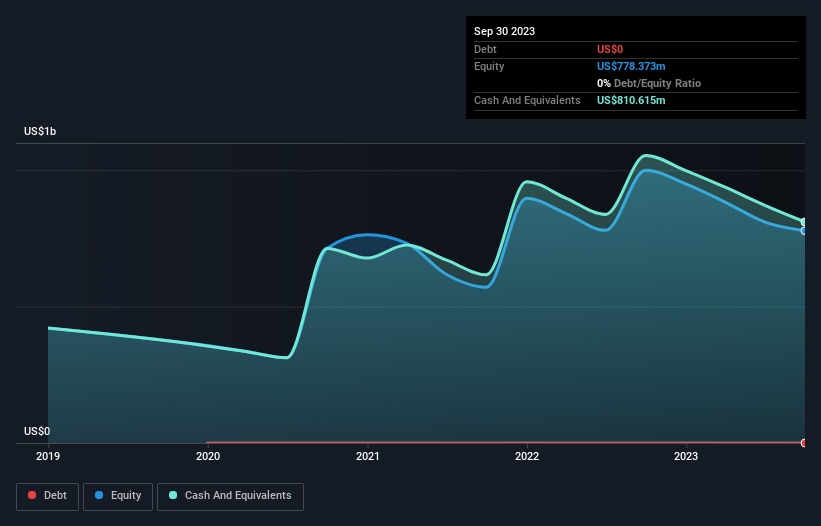
Task: Click the 2022 axis label
Action: pyautogui.click(x=527, y=456)
